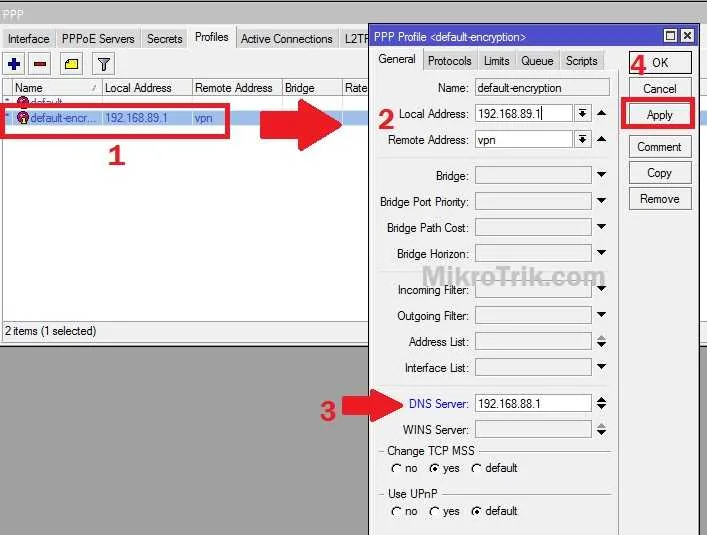Screen dimensions: 707x535
Task: Click the default profile row icon
Action: click(22, 102)
